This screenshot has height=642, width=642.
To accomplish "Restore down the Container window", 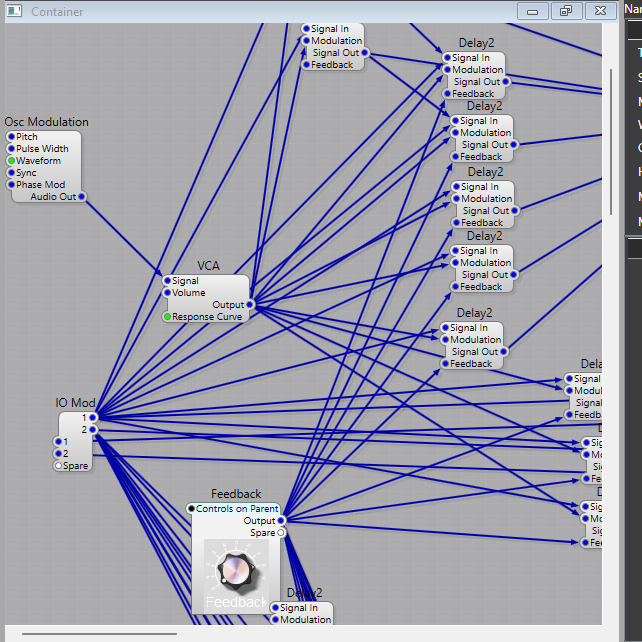I will [567, 11].
